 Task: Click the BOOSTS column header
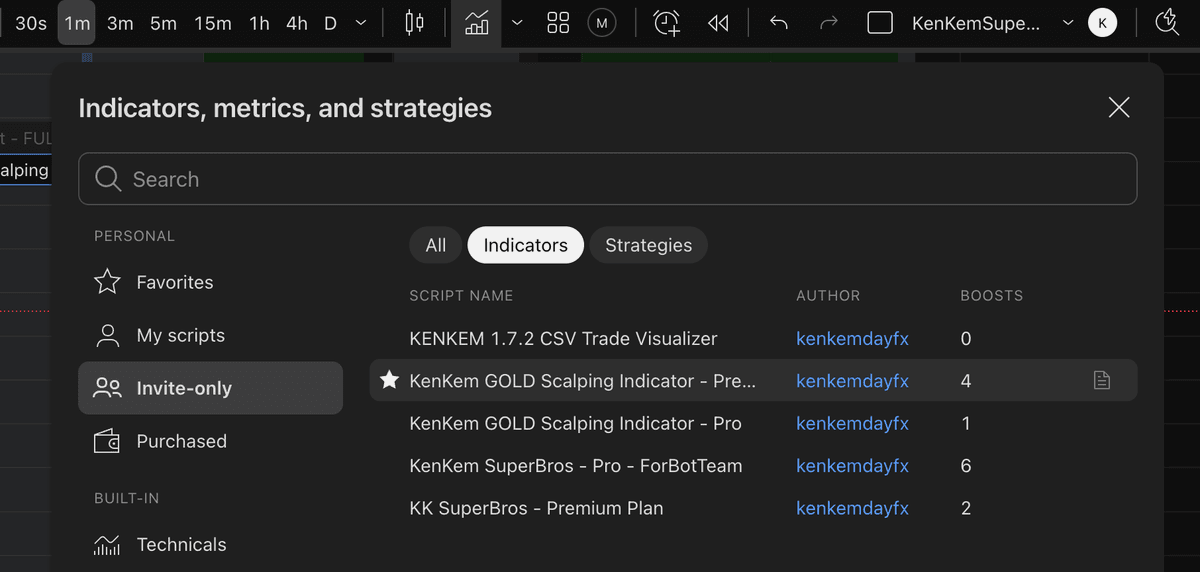coord(991,296)
